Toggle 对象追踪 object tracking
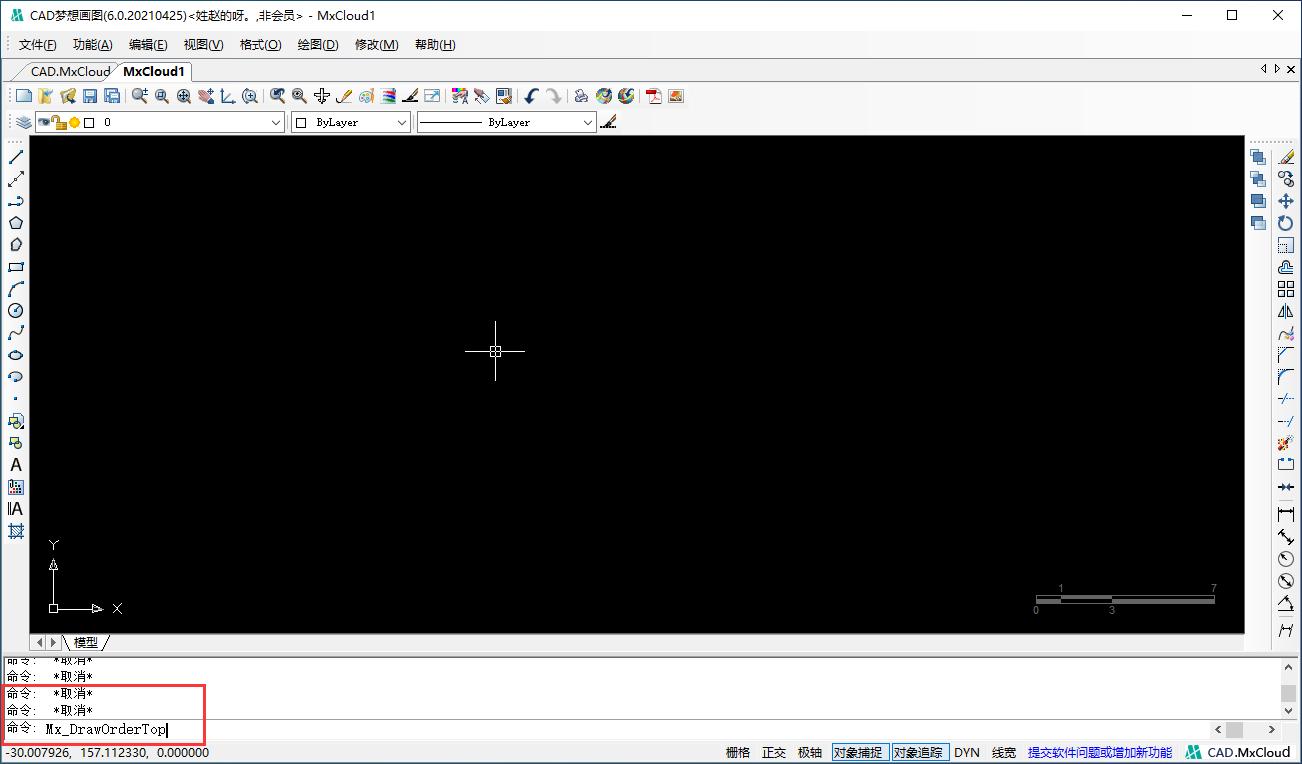Viewport: 1302px width, 764px height. pyautogui.click(x=918, y=752)
